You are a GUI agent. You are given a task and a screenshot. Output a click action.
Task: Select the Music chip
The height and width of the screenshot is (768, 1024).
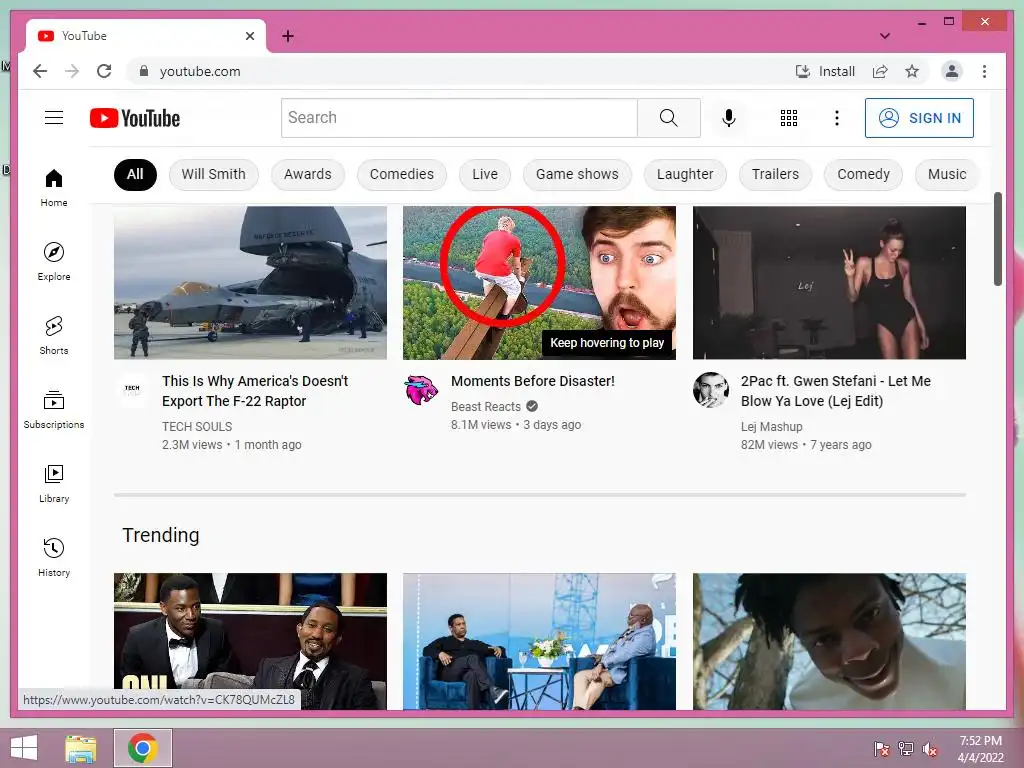click(947, 174)
